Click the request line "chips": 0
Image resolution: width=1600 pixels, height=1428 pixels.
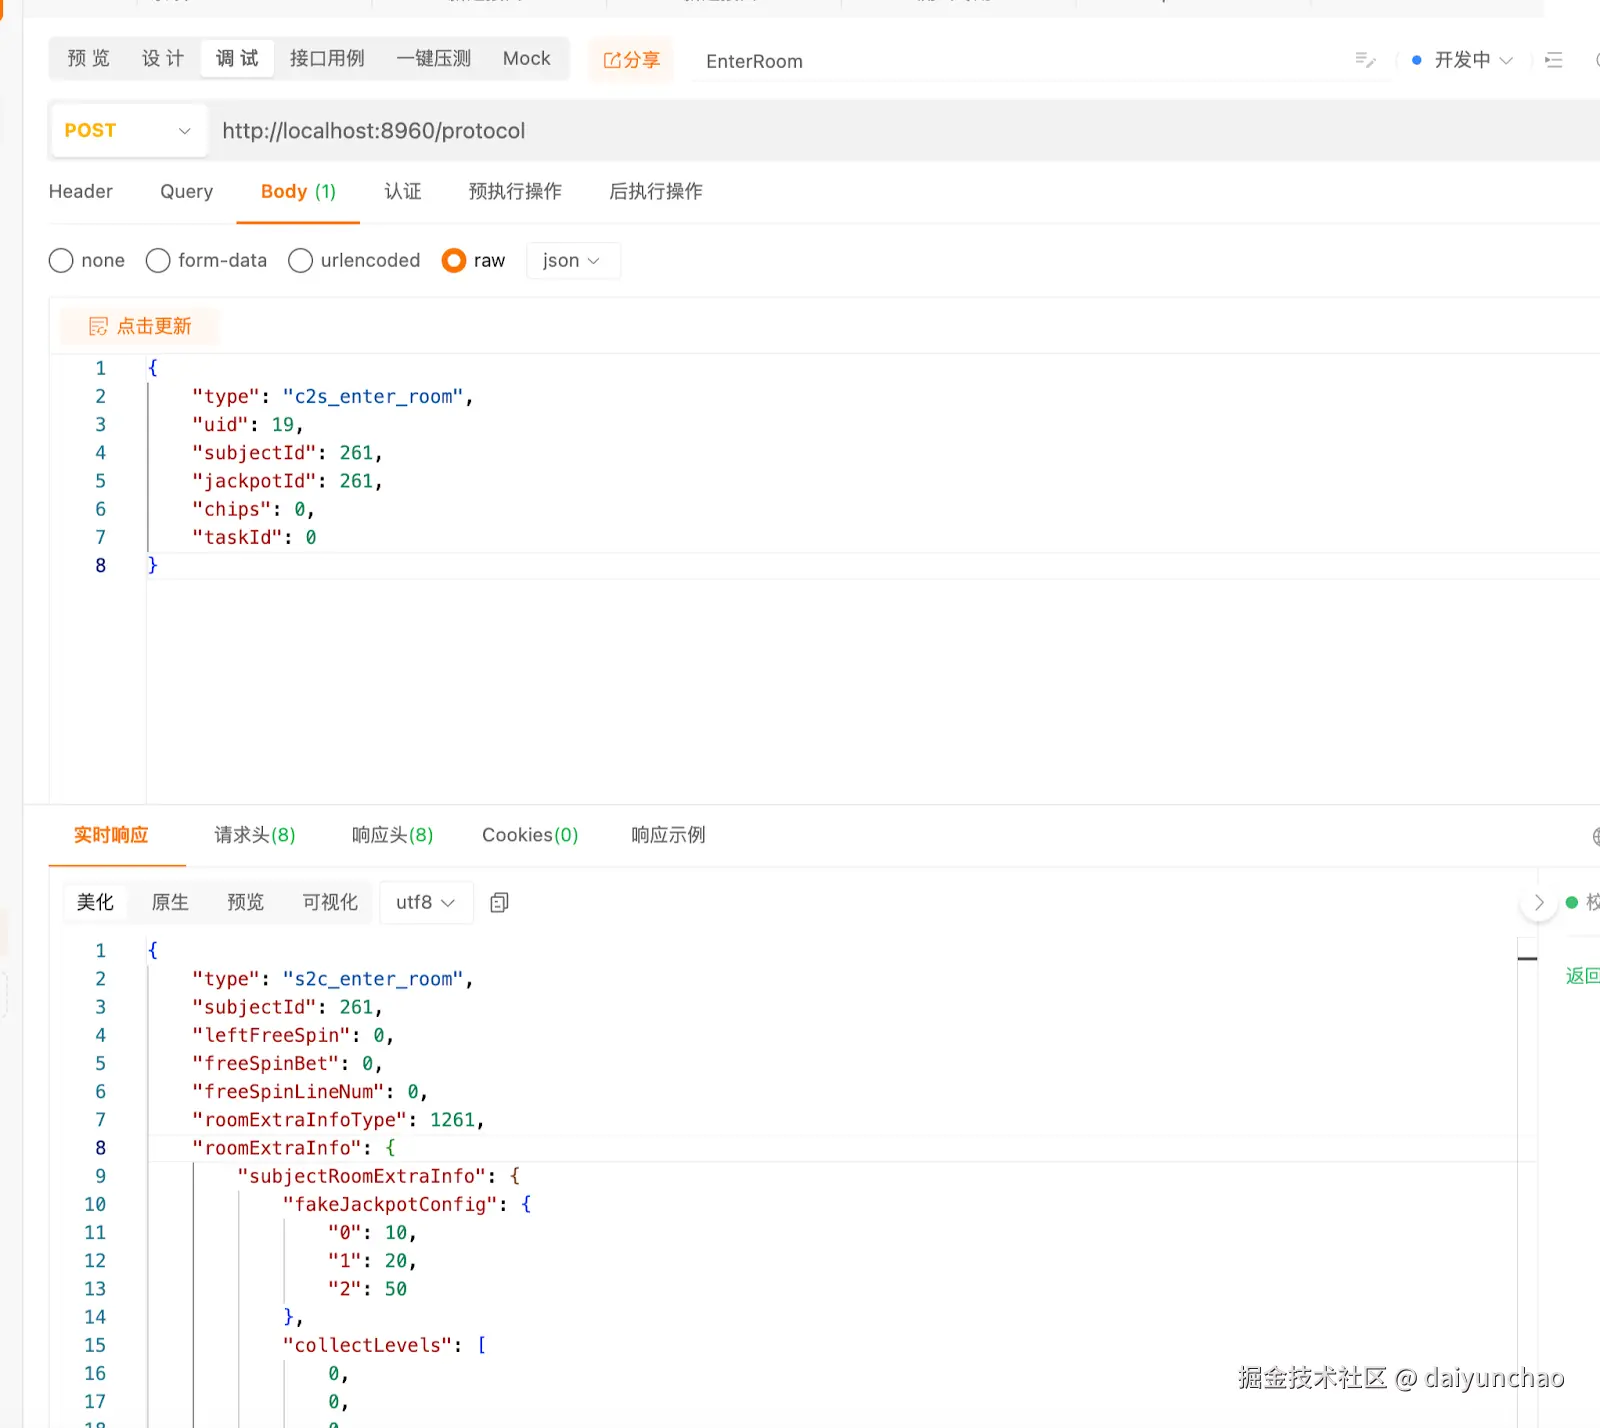[253, 509]
